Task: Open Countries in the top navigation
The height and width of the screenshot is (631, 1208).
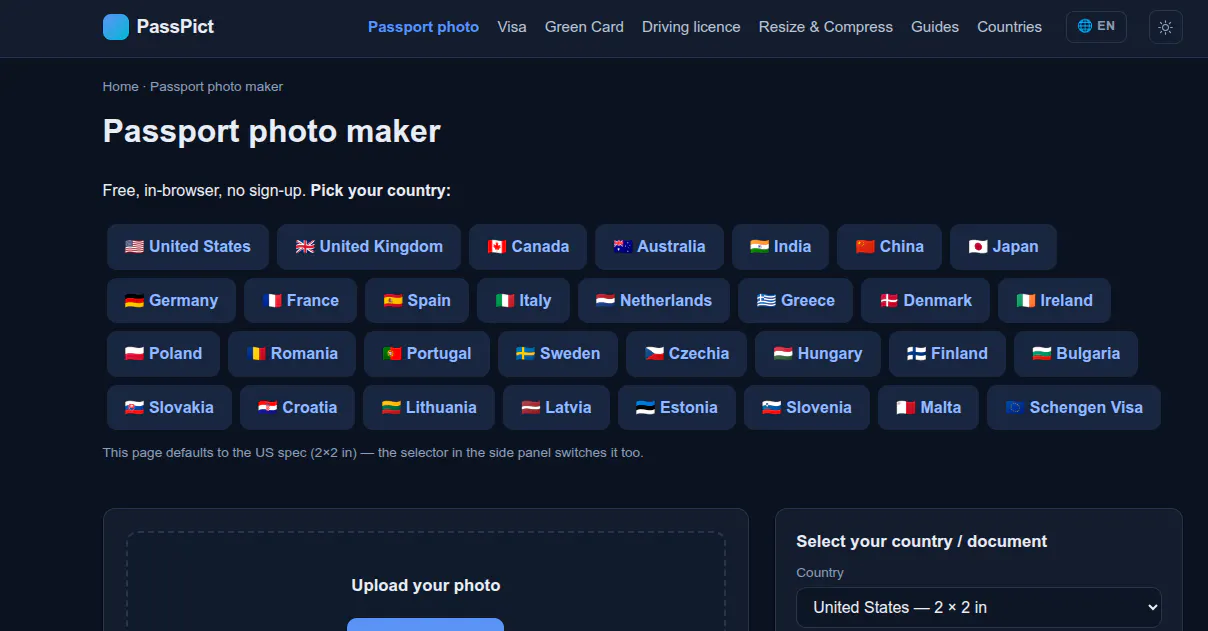Action: coord(1009,27)
